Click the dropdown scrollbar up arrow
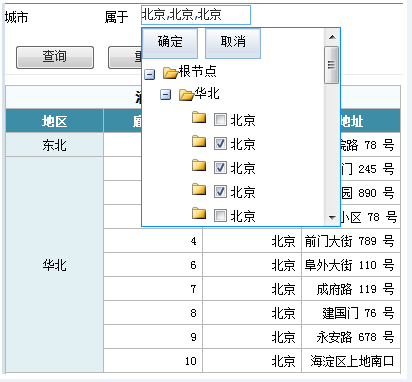 [x=332, y=37]
